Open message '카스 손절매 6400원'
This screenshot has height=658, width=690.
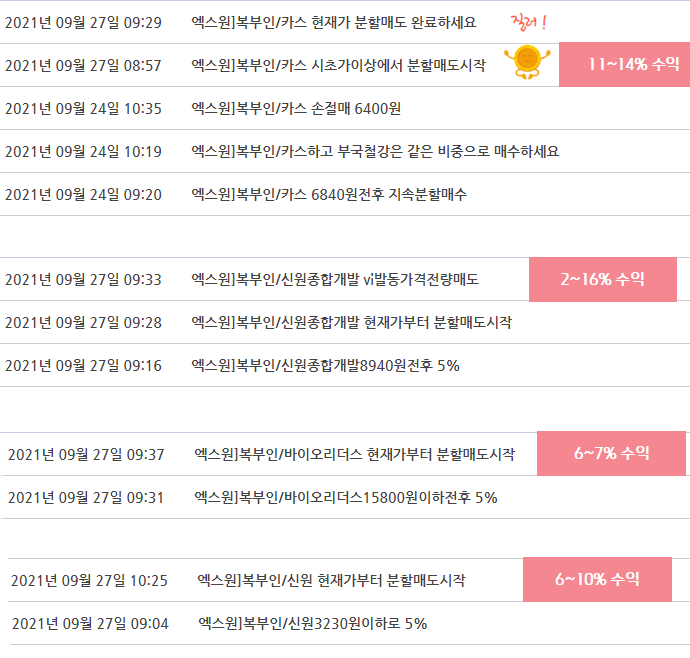296,109
